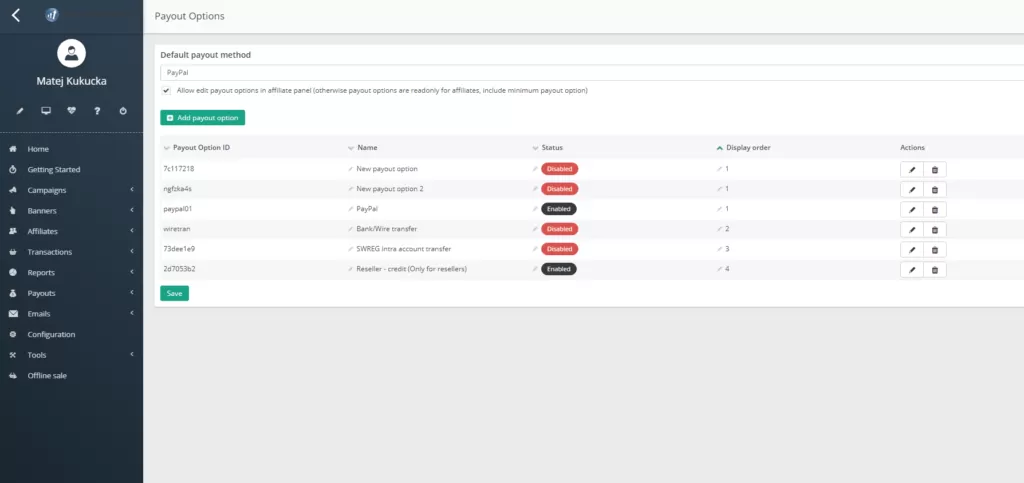The height and width of the screenshot is (483, 1024).
Task: Click the monitor icon in sidebar profile
Action: pos(45,111)
